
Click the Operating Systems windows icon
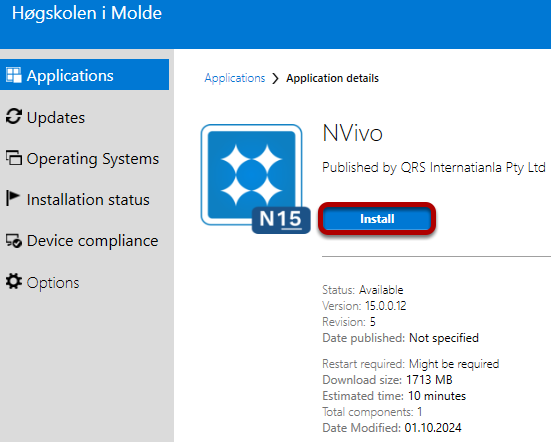point(14,158)
